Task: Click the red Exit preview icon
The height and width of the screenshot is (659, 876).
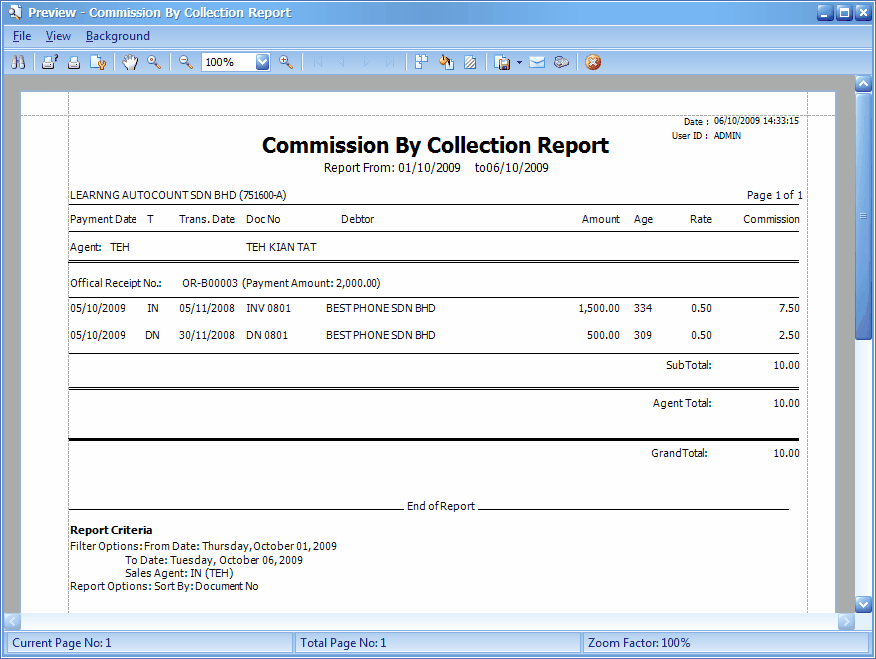Action: point(593,62)
